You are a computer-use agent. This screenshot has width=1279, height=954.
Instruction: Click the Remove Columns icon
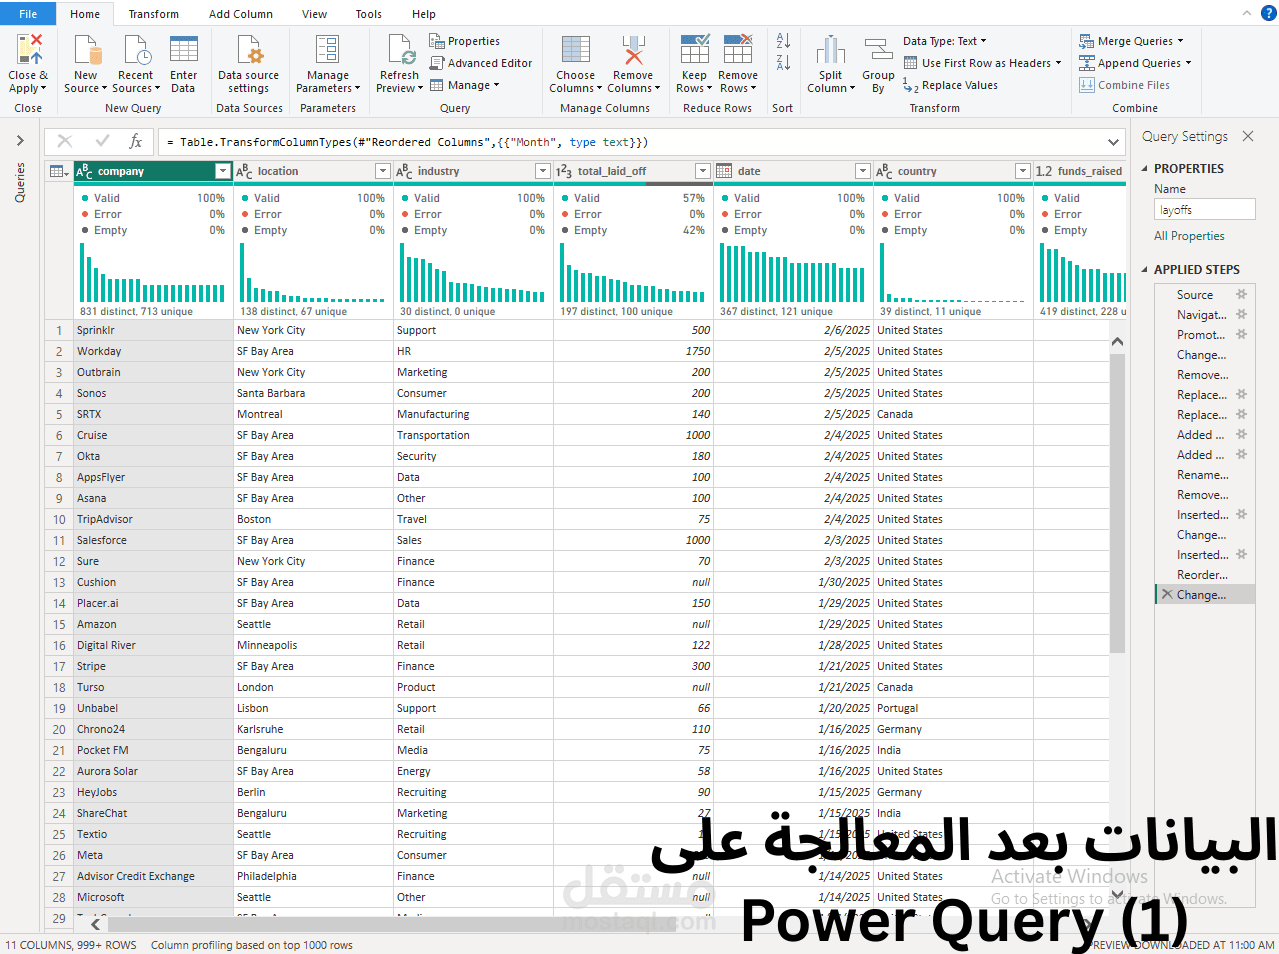[x=633, y=49]
